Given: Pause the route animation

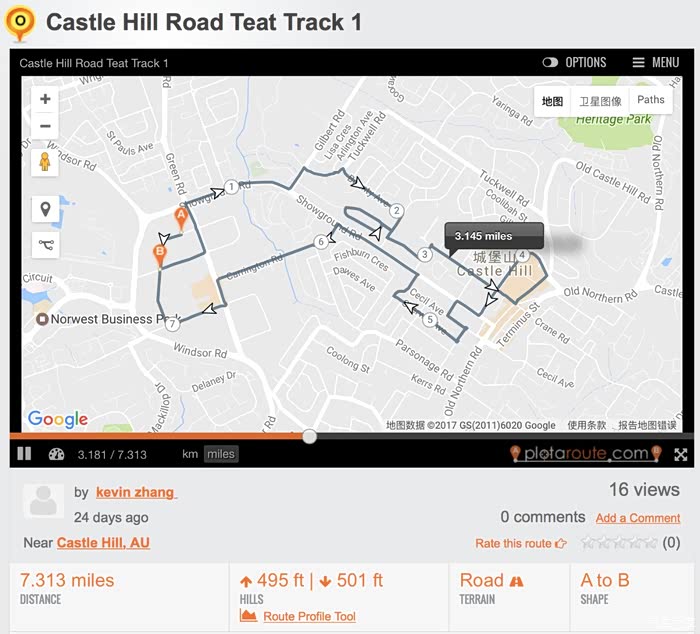Looking at the screenshot, I should [24, 454].
